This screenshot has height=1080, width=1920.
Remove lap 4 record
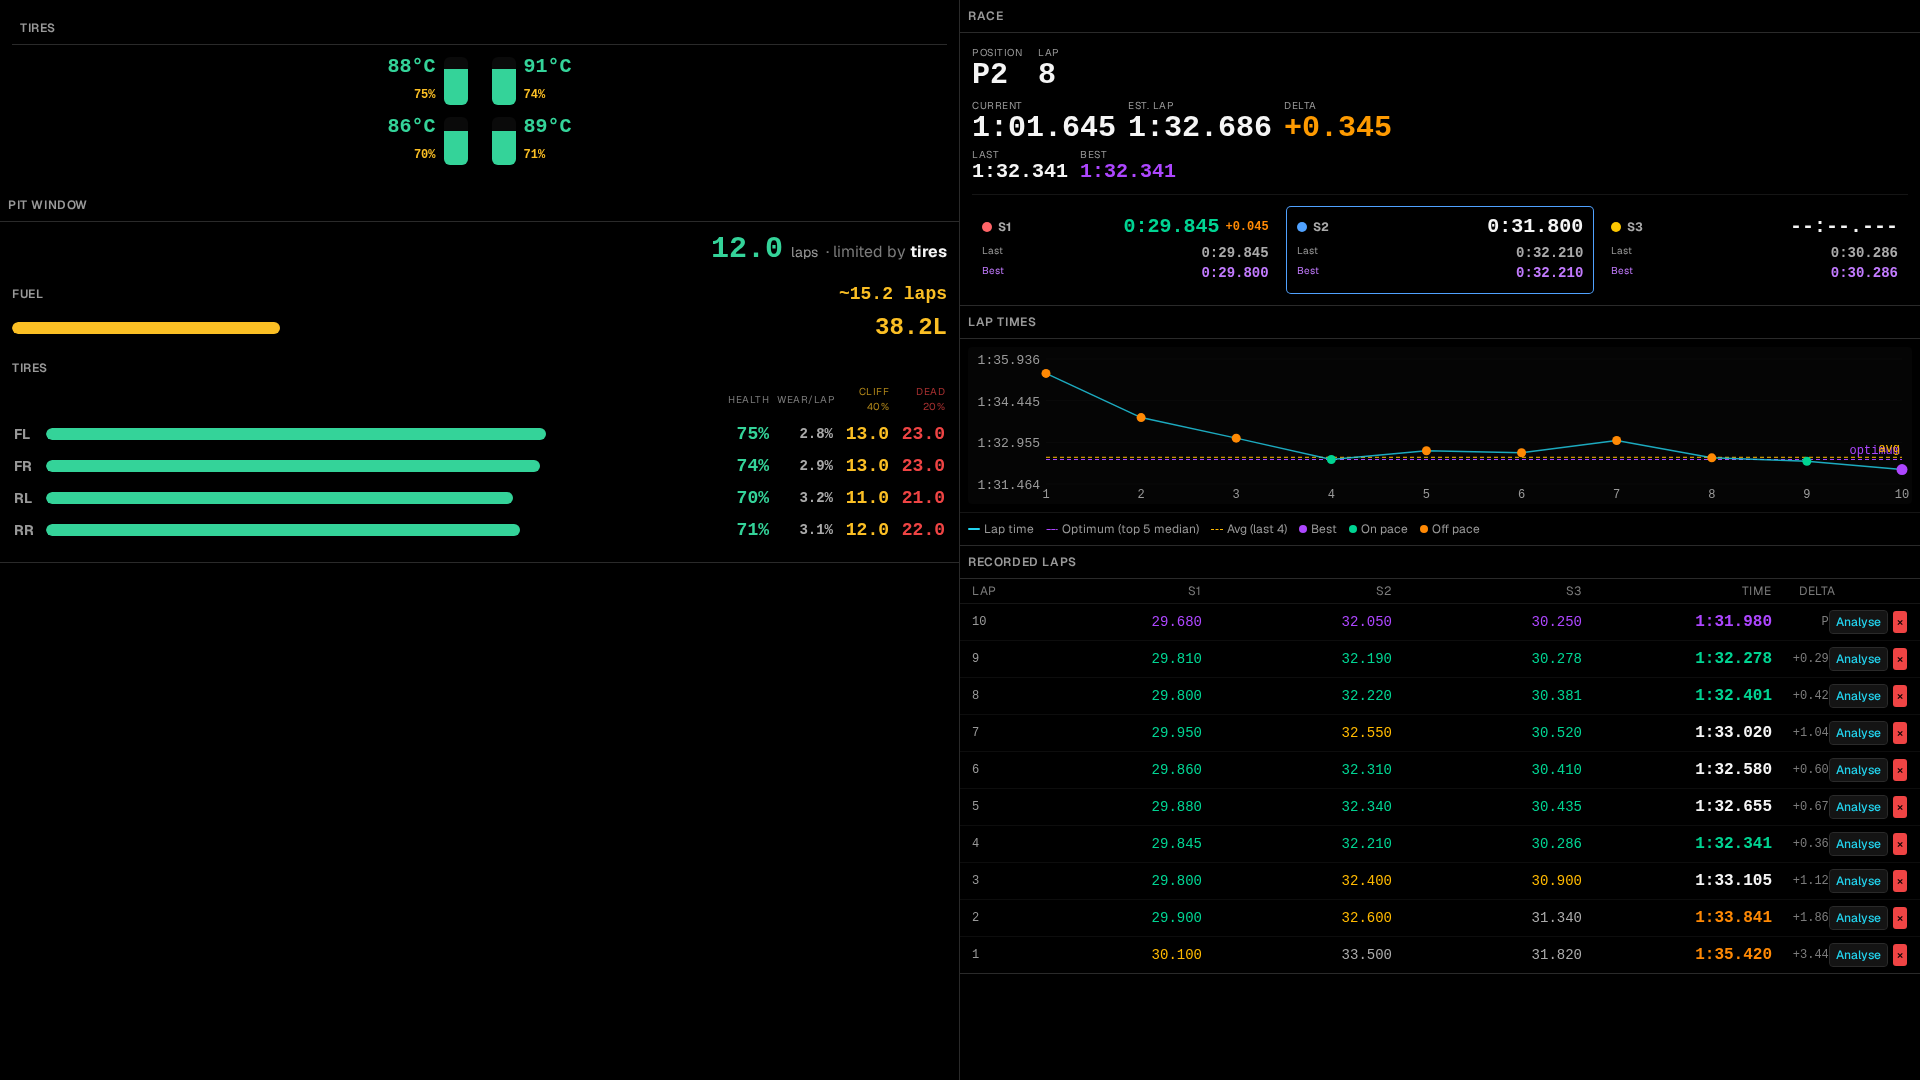(1900, 844)
